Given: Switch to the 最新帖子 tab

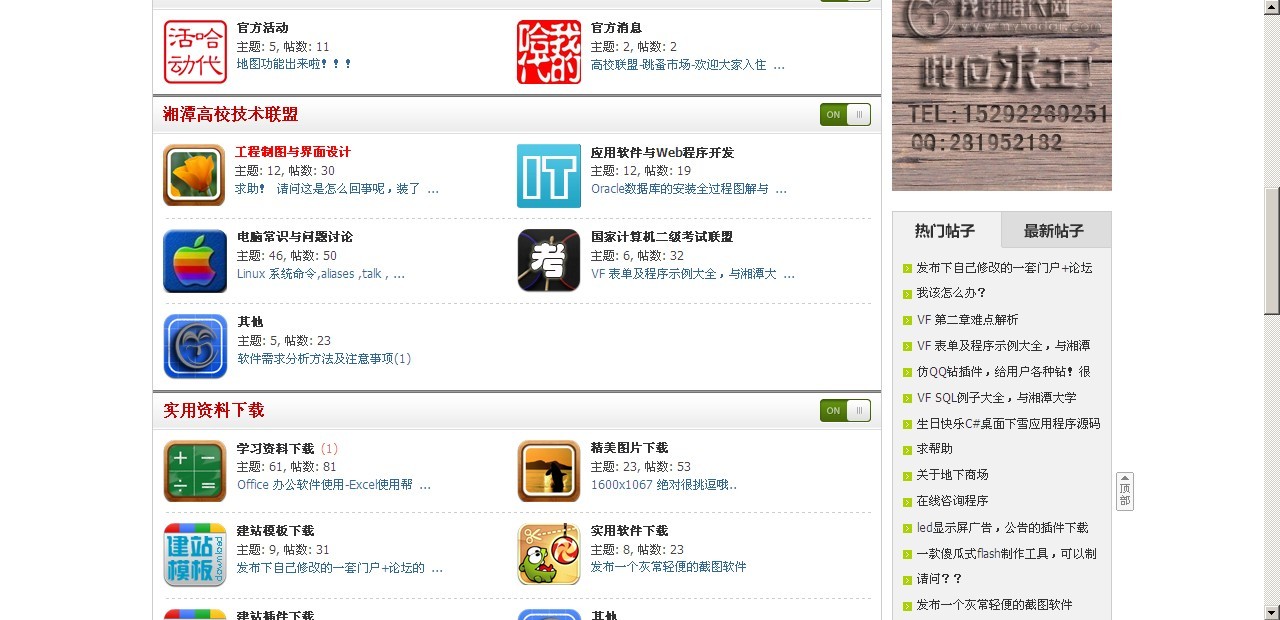Looking at the screenshot, I should [x=1054, y=231].
